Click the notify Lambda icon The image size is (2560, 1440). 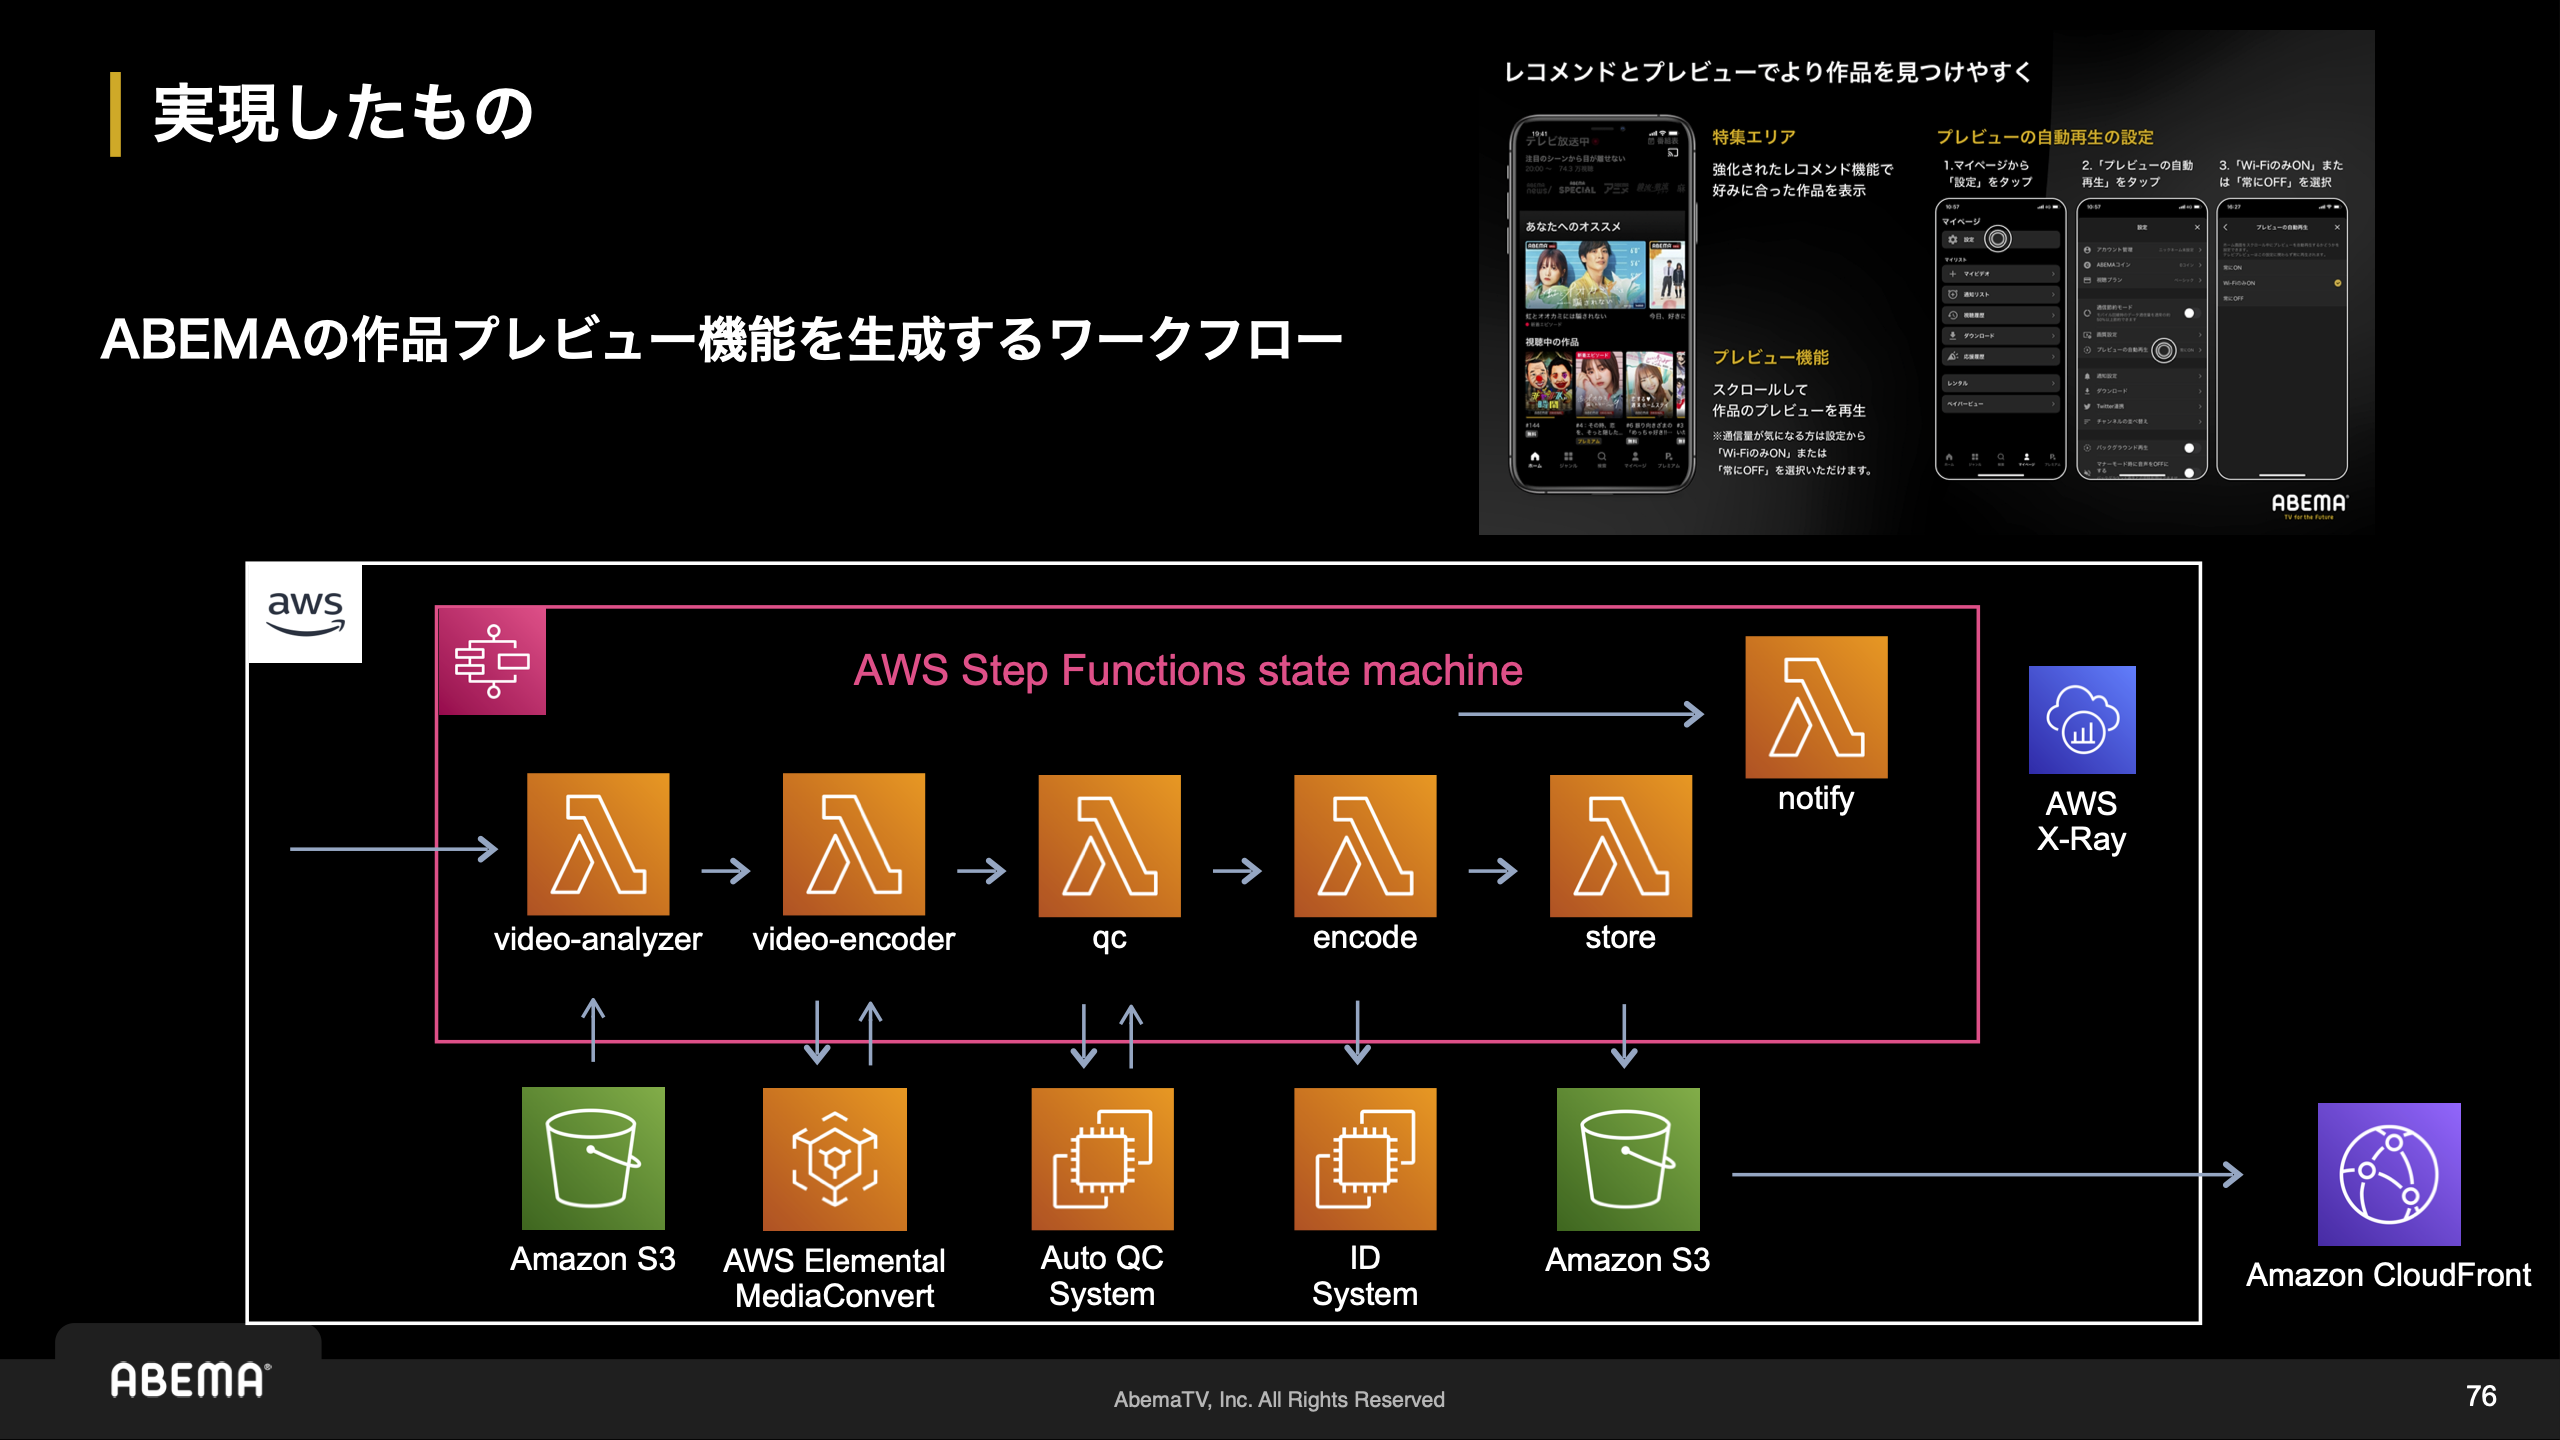pos(1816,707)
